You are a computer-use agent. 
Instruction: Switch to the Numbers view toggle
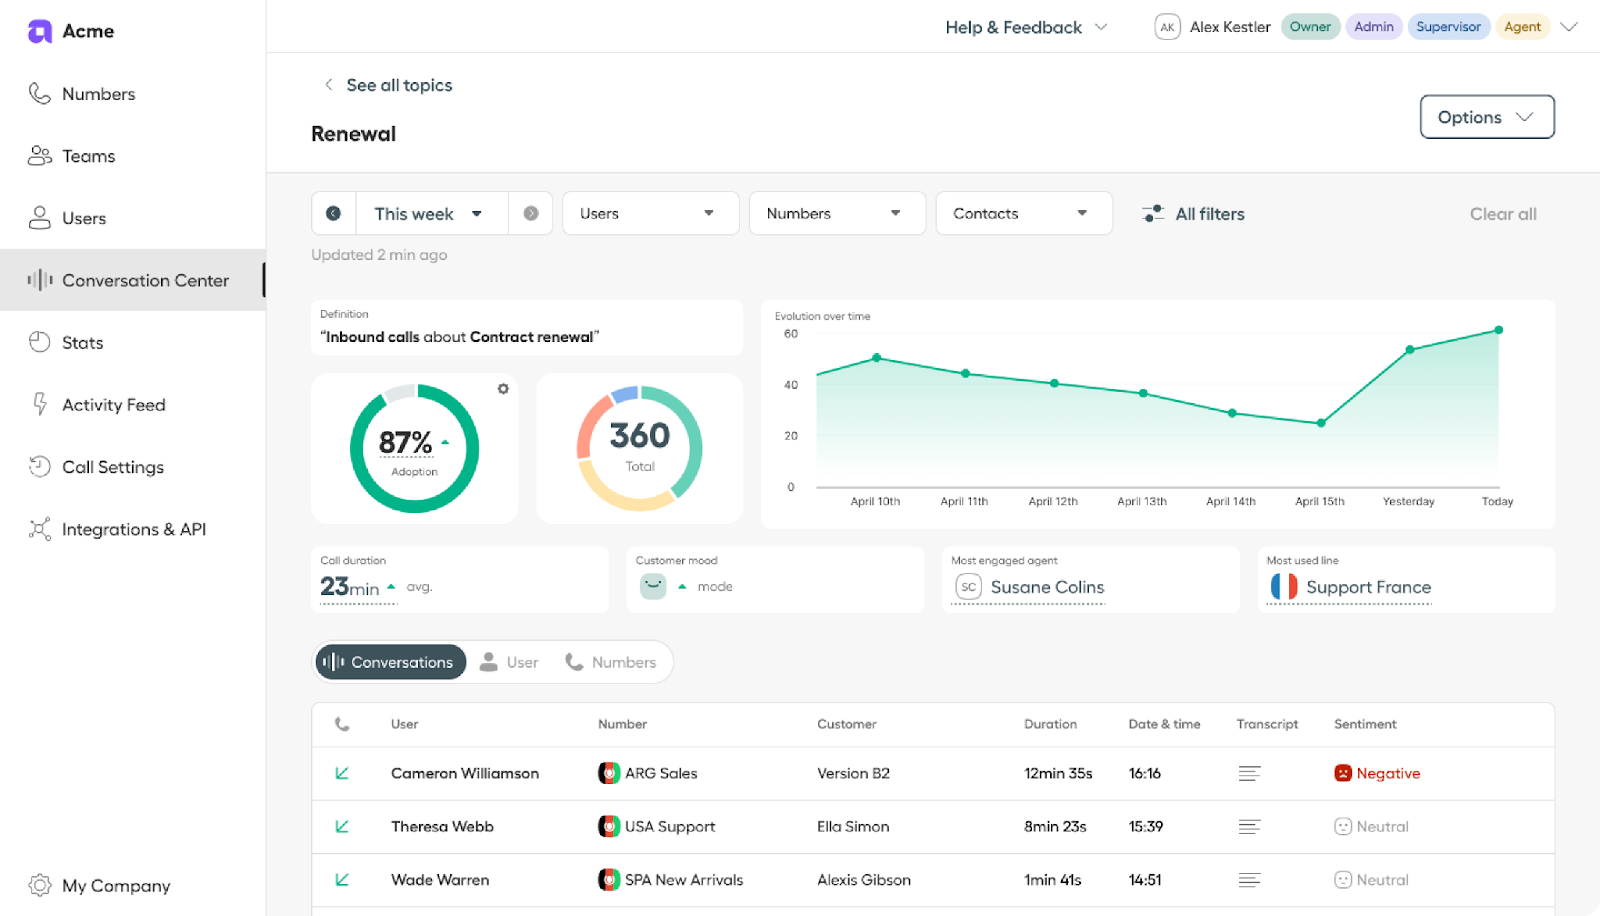[611, 661]
